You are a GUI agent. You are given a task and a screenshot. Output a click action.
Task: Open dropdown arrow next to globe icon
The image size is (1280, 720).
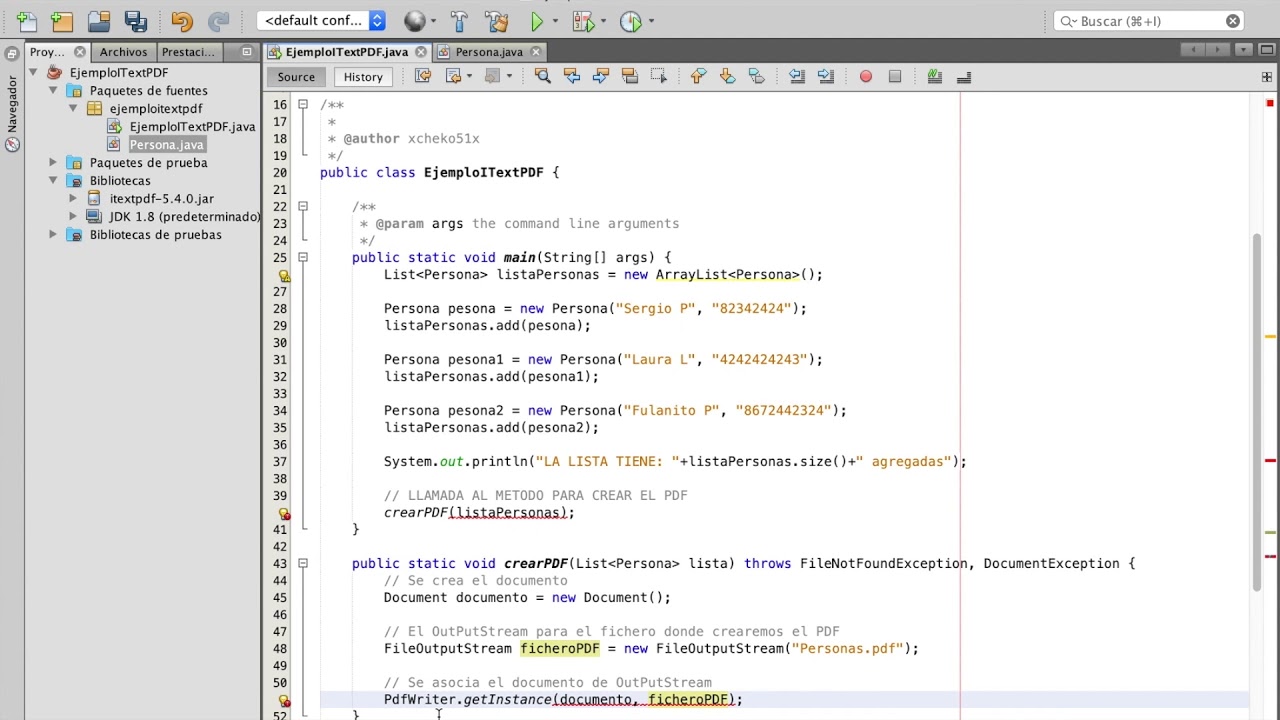[433, 22]
